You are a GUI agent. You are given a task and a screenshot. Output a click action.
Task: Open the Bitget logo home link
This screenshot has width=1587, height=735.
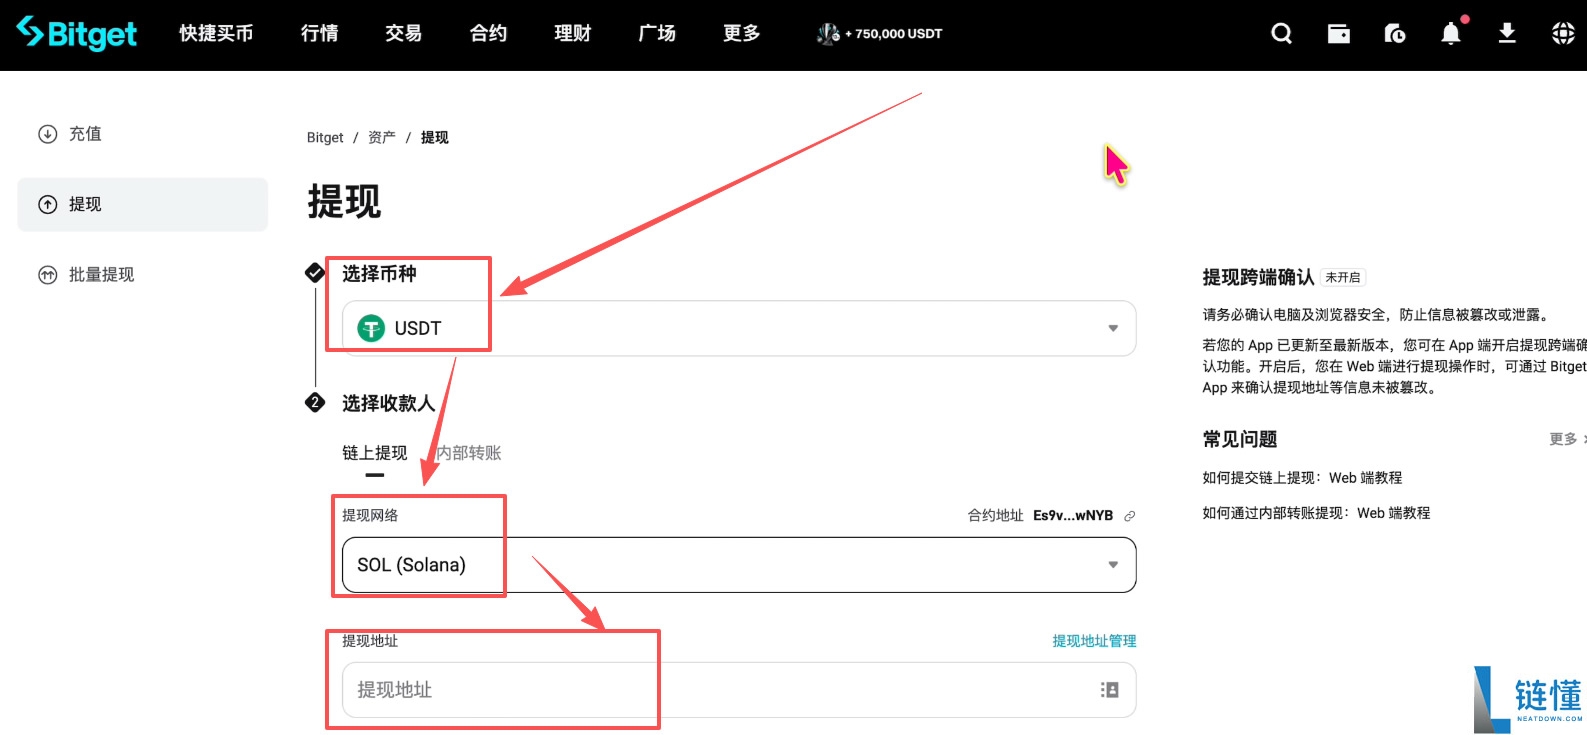[x=77, y=33]
